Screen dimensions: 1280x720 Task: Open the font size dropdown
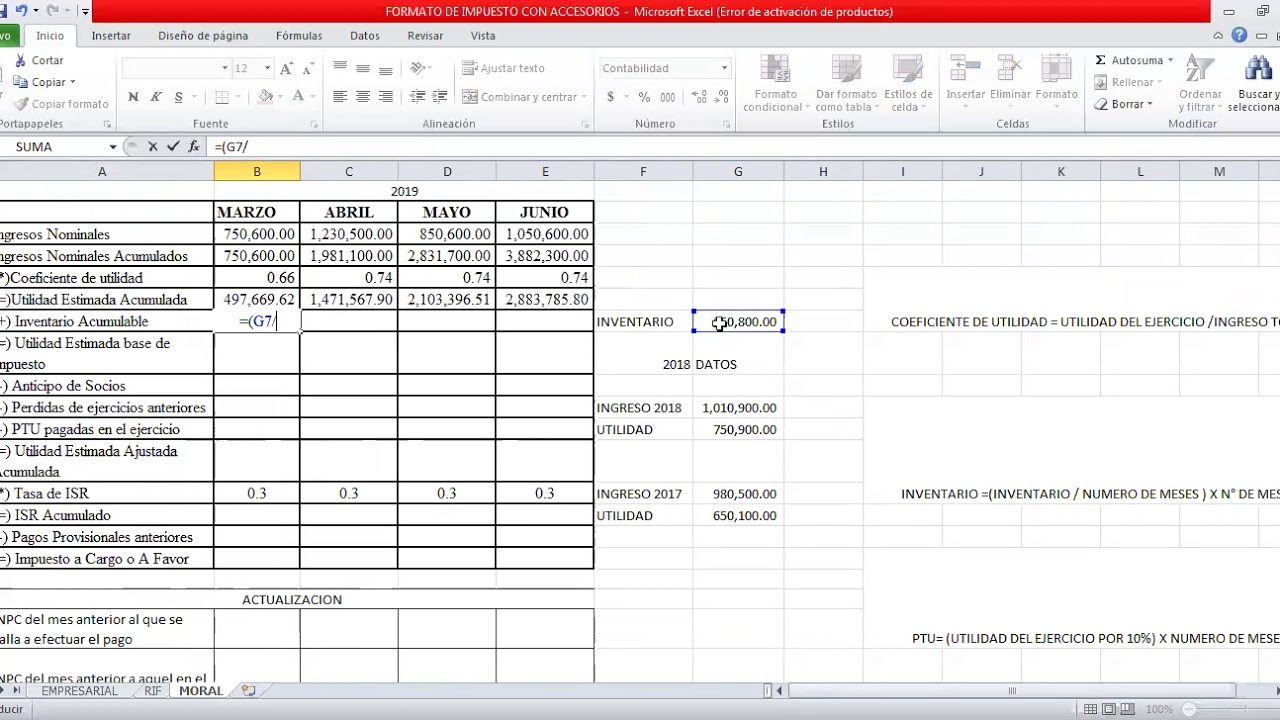pyautogui.click(x=267, y=68)
